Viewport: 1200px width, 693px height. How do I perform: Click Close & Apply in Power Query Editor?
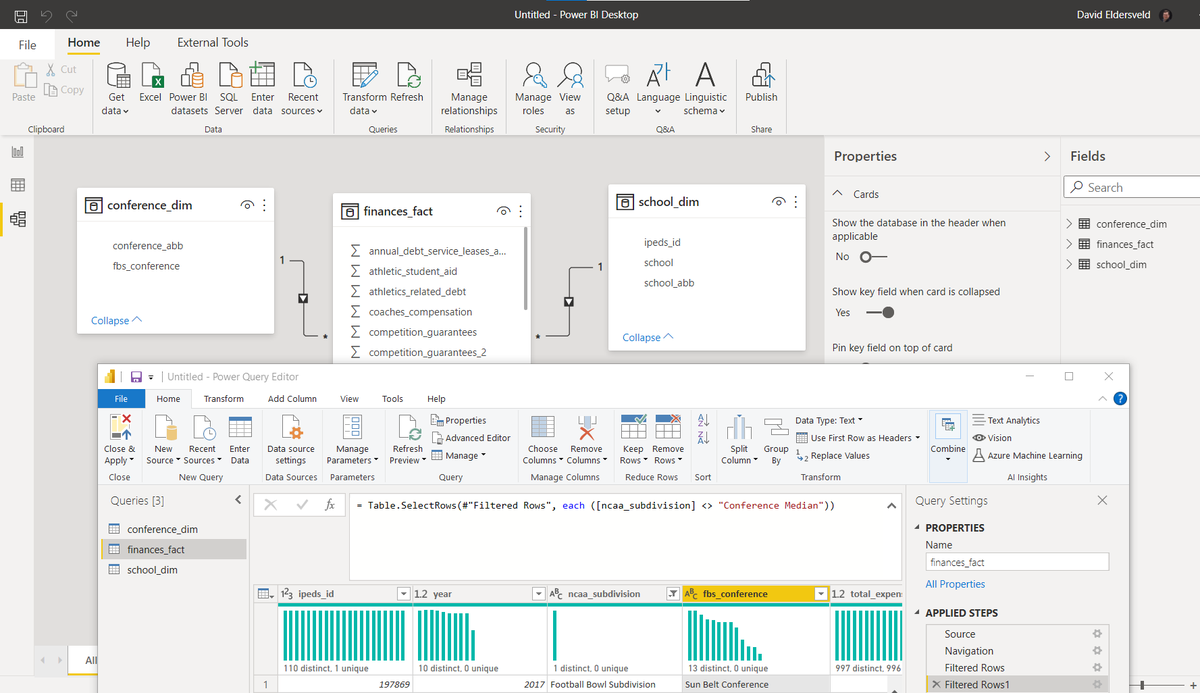pos(120,440)
